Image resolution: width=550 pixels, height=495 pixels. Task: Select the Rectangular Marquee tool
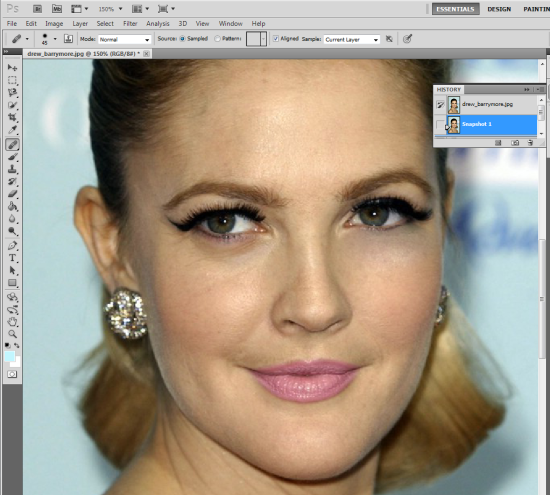tap(12, 80)
